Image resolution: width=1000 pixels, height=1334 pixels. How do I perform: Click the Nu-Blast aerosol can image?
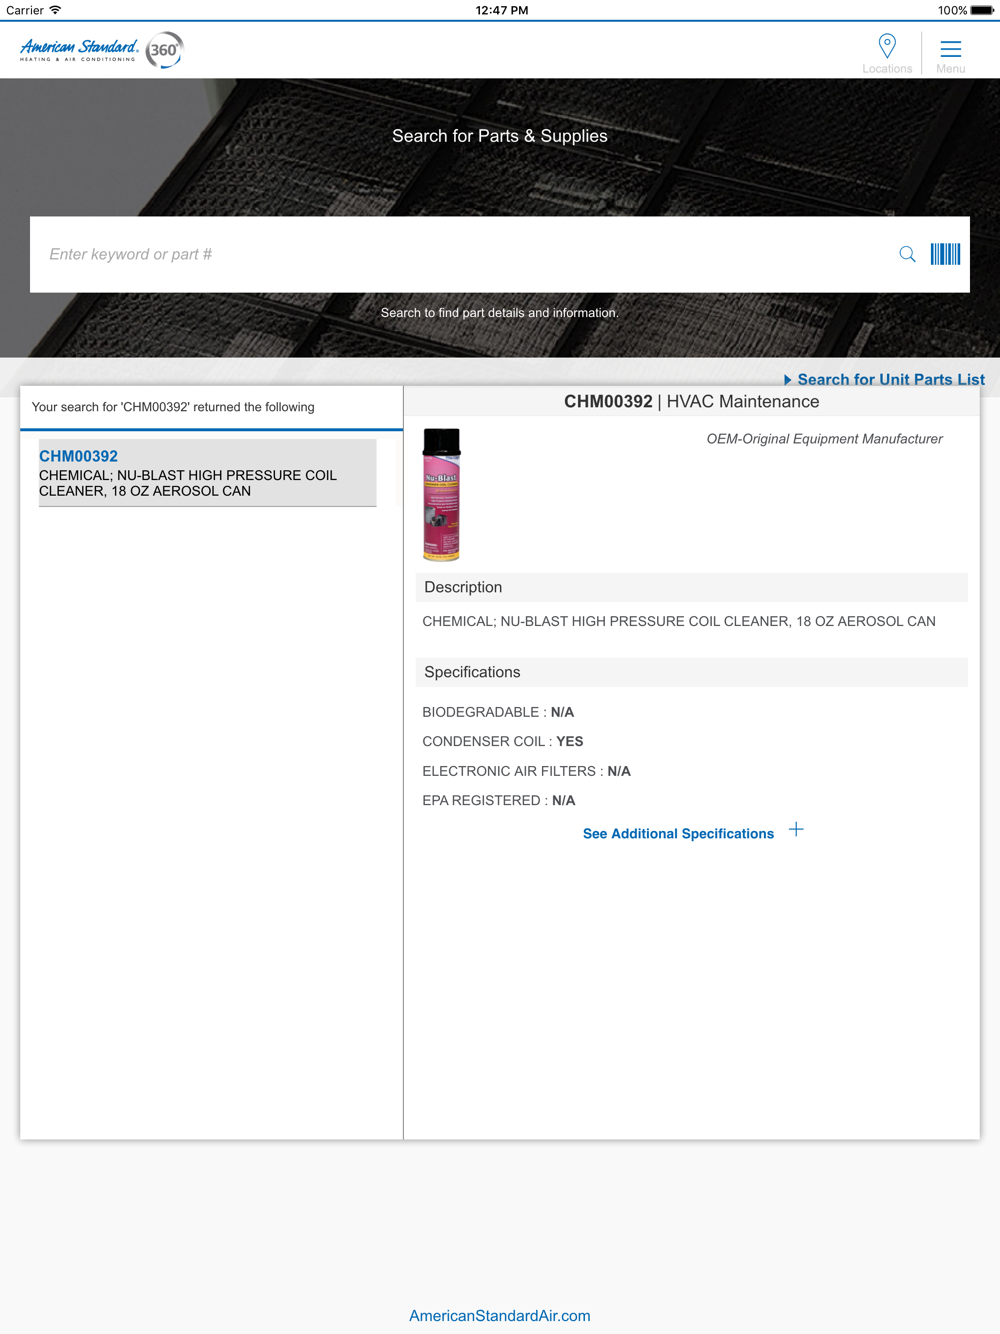pyautogui.click(x=441, y=494)
